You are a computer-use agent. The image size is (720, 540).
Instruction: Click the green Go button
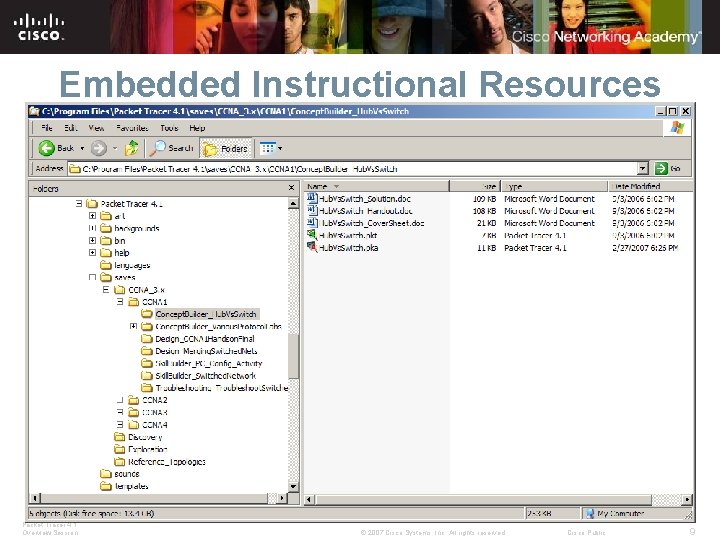(668, 169)
